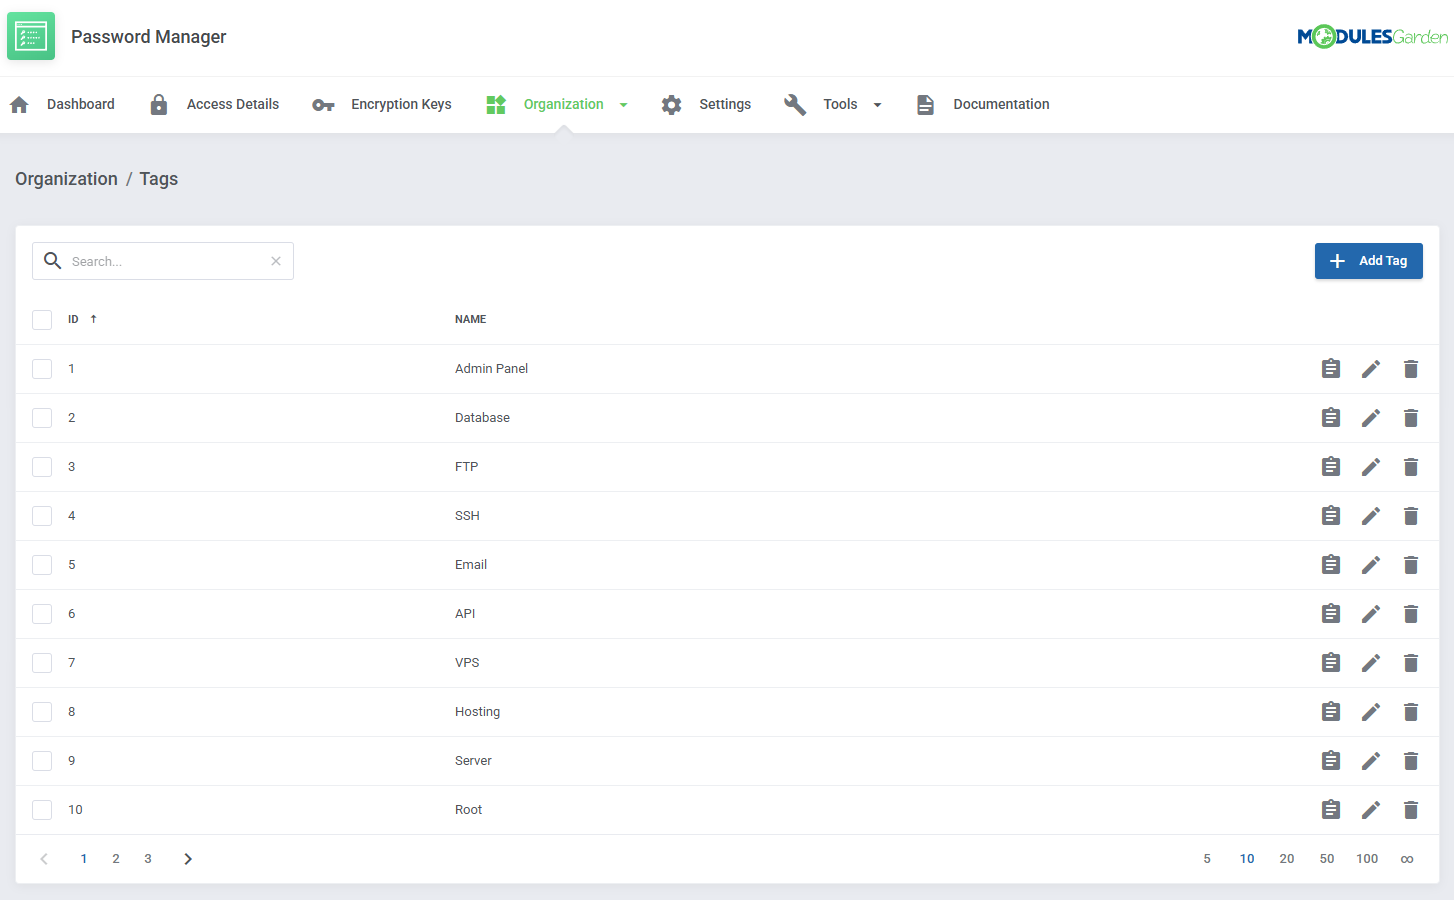Check the box for Admin Panel row

(x=42, y=369)
